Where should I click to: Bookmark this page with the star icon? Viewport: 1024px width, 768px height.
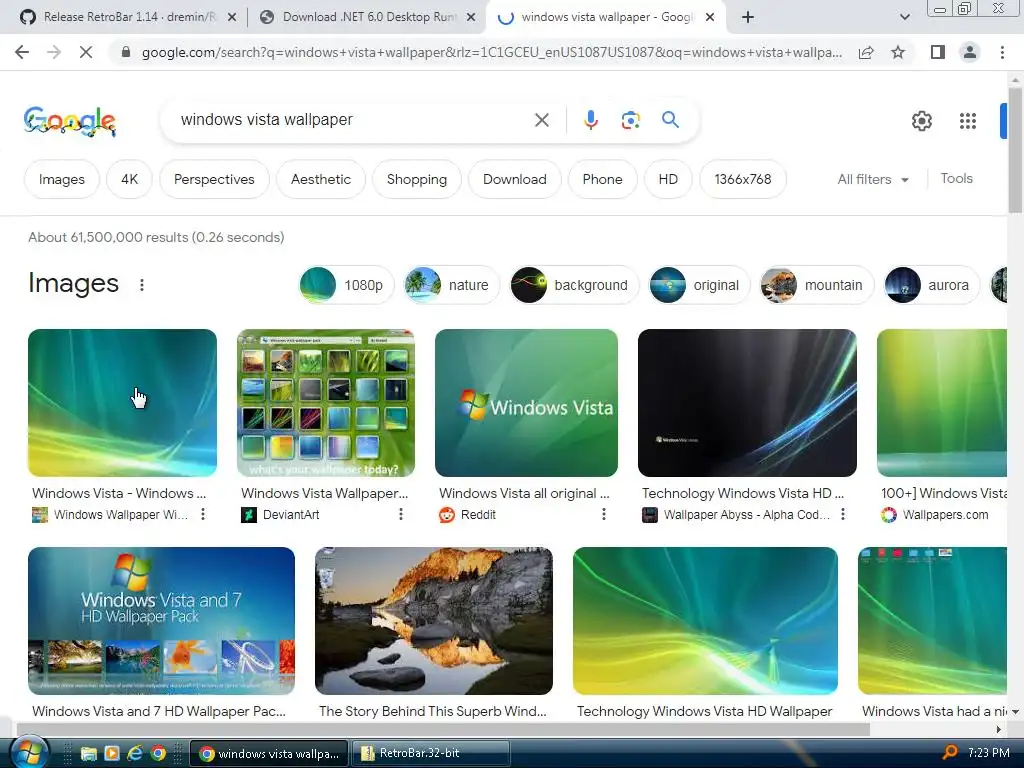tap(898, 52)
